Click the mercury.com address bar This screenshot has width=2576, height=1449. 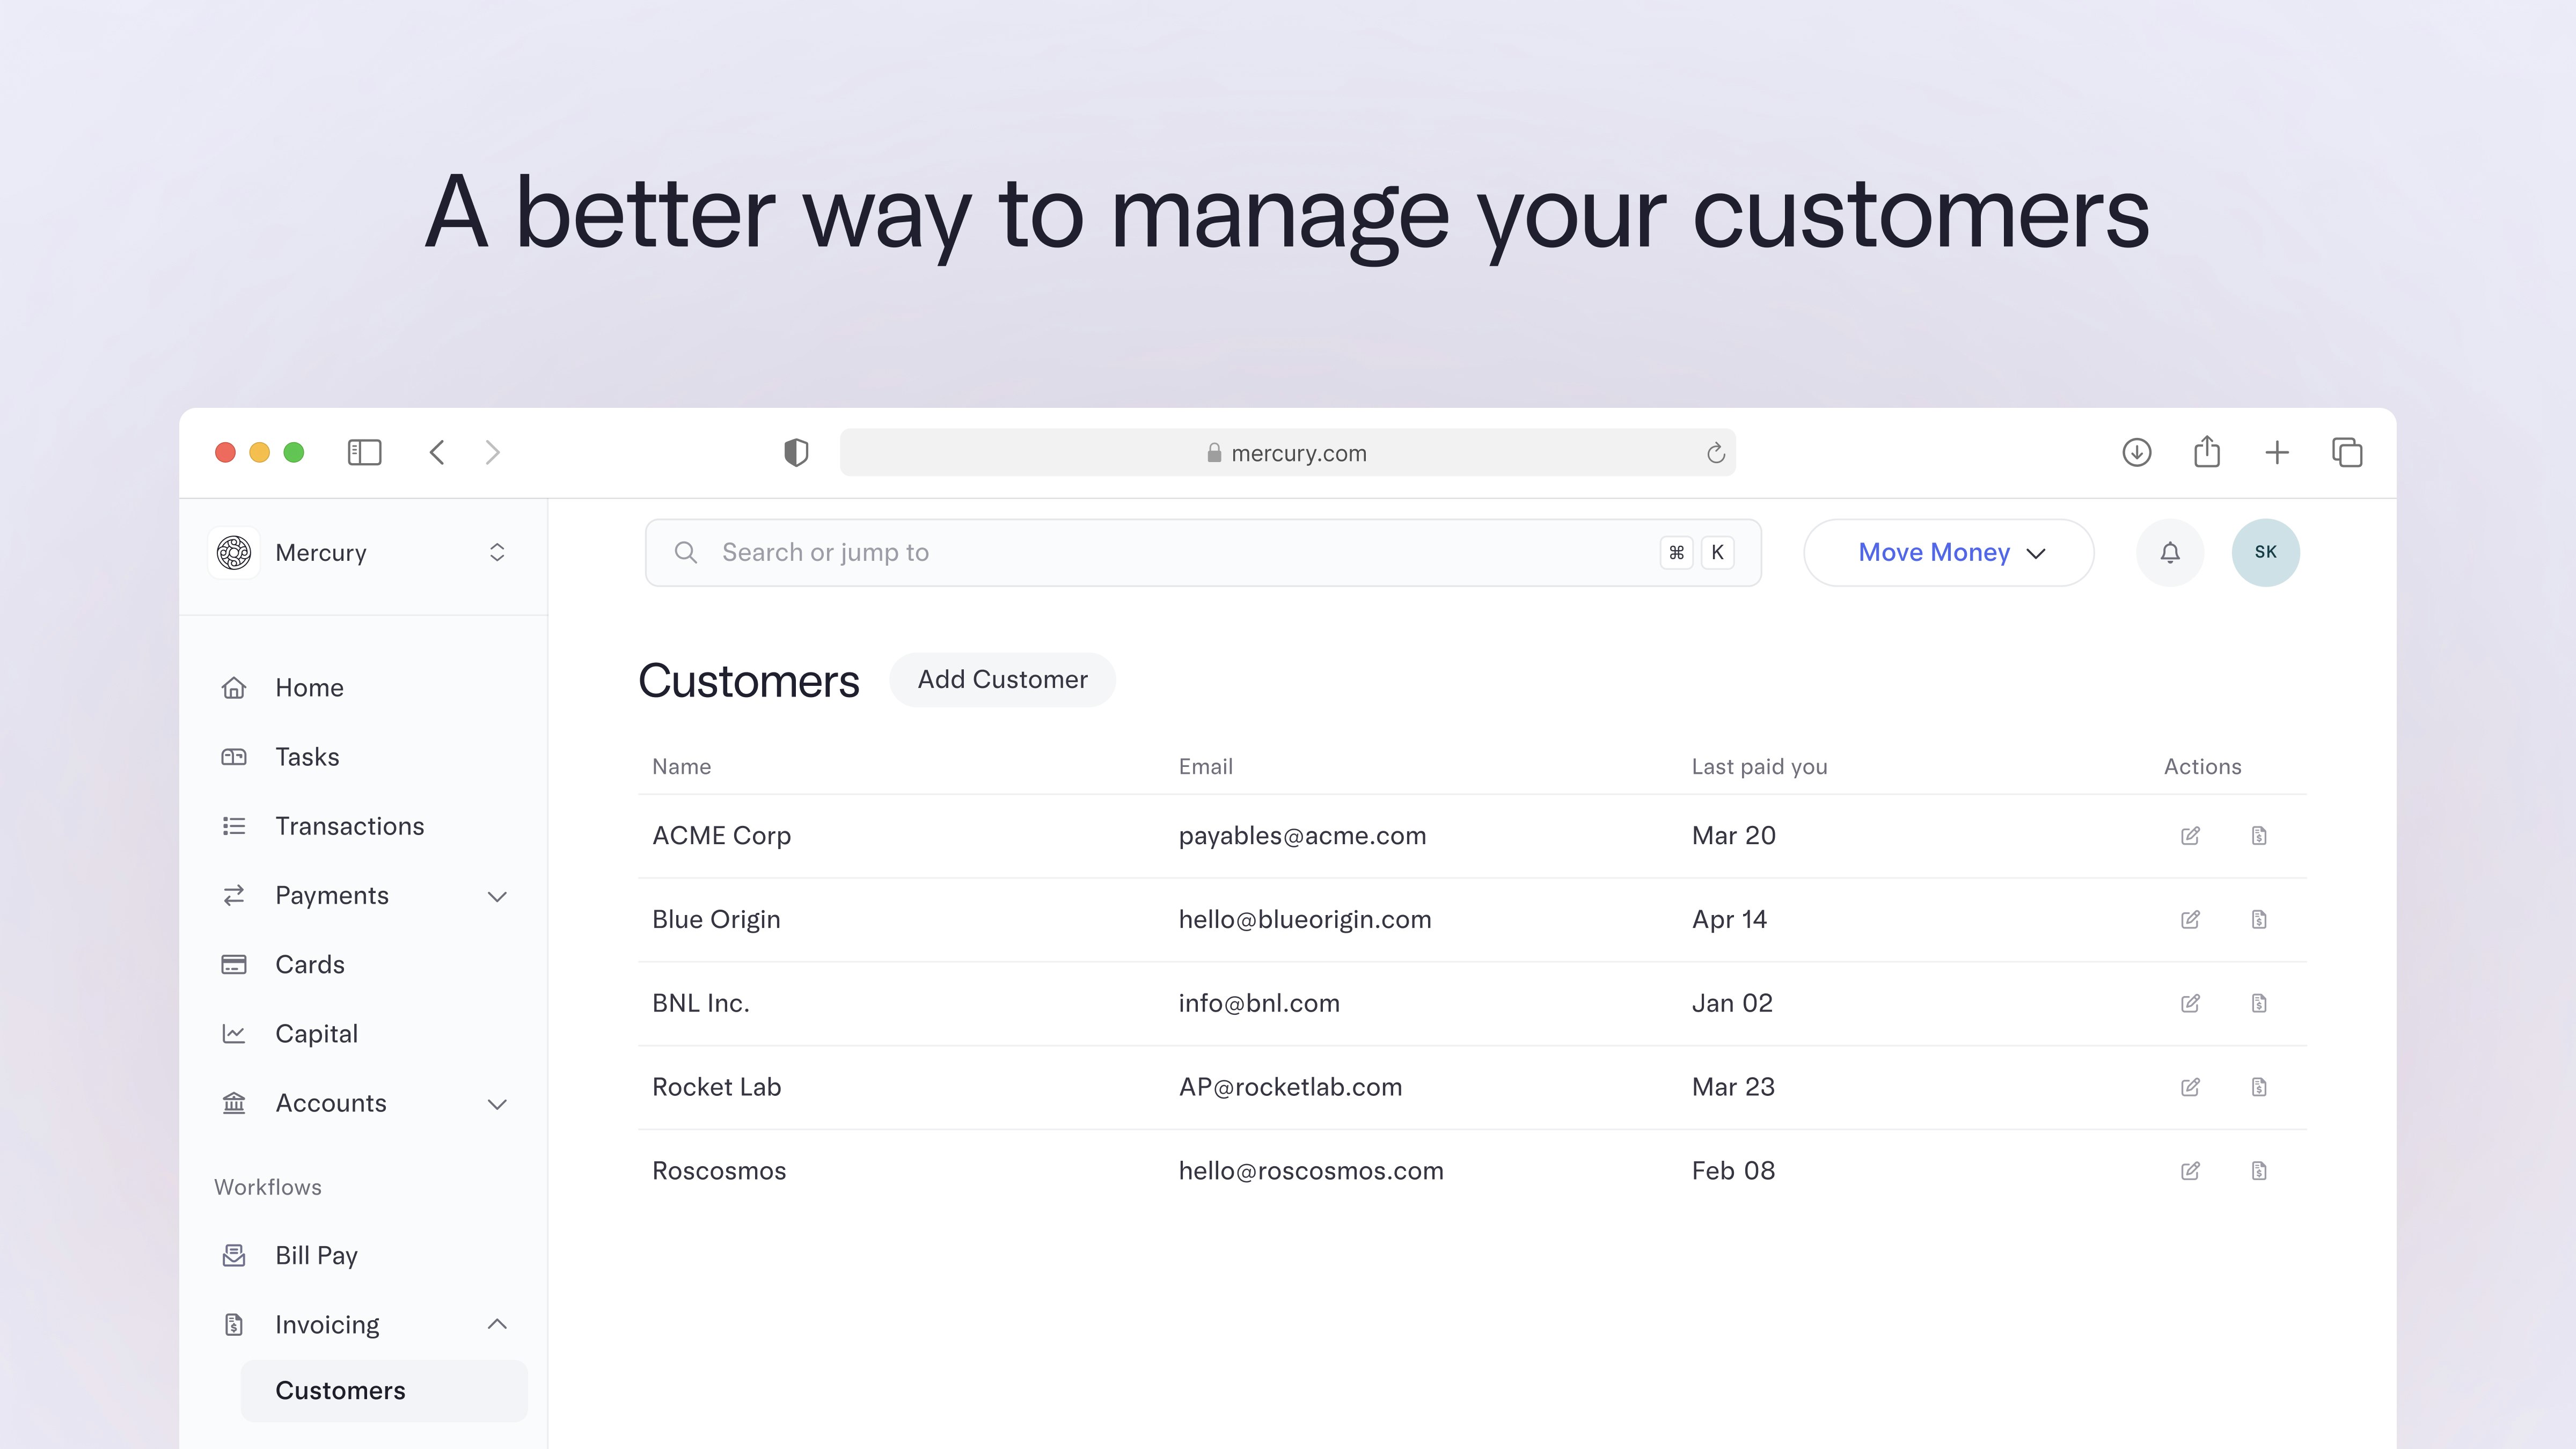coord(1287,453)
